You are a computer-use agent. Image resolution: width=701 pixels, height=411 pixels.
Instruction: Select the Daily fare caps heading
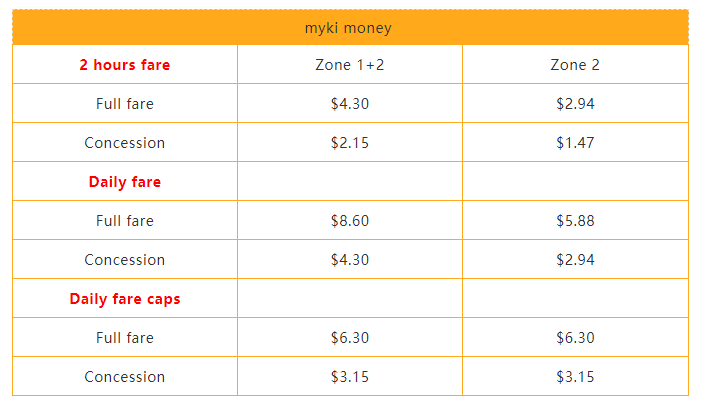[x=125, y=299]
